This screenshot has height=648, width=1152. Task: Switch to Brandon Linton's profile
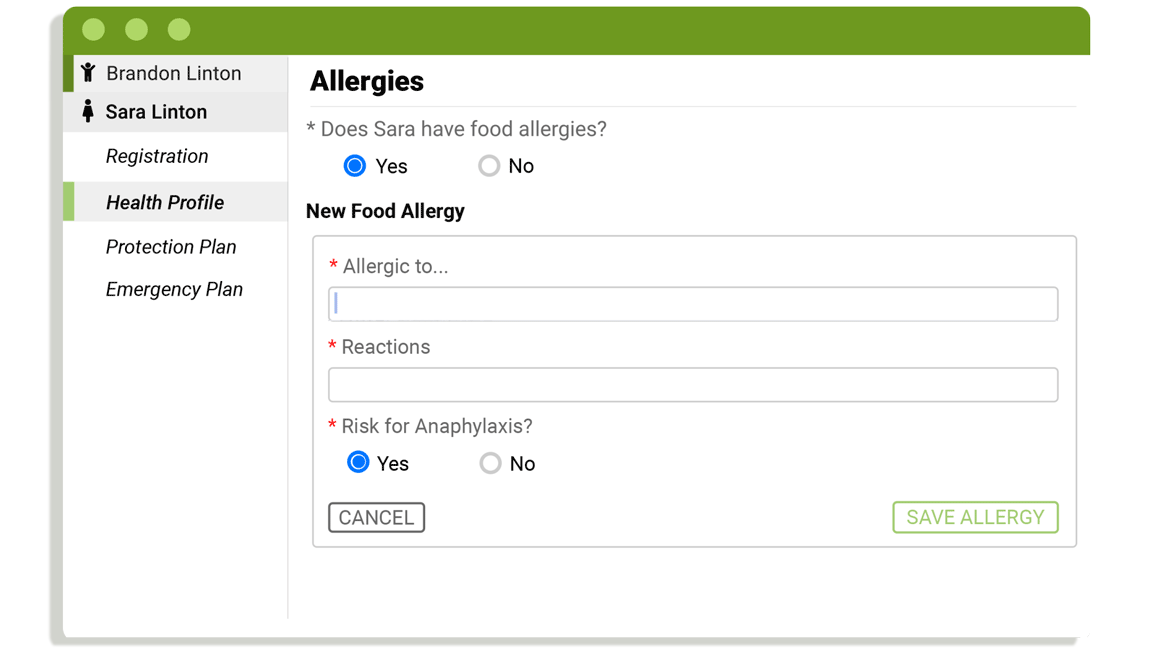(x=176, y=73)
